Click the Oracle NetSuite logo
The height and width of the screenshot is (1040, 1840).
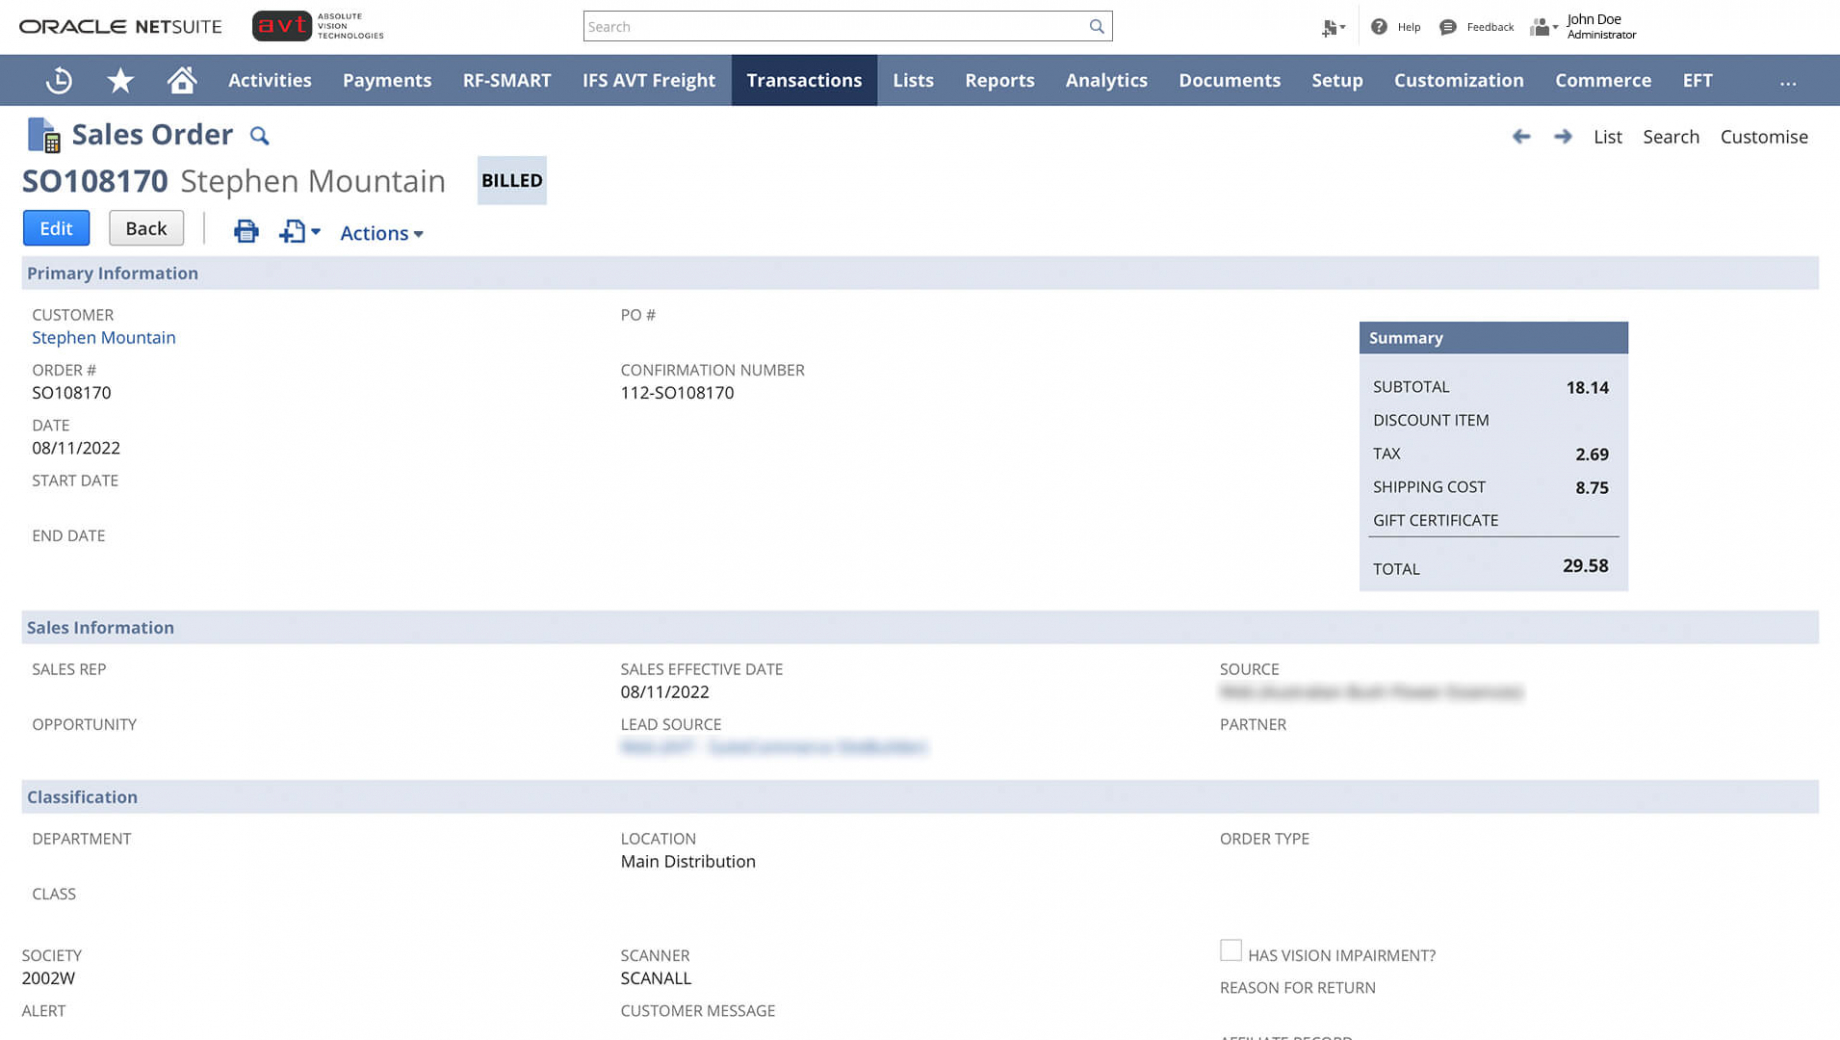click(x=120, y=27)
